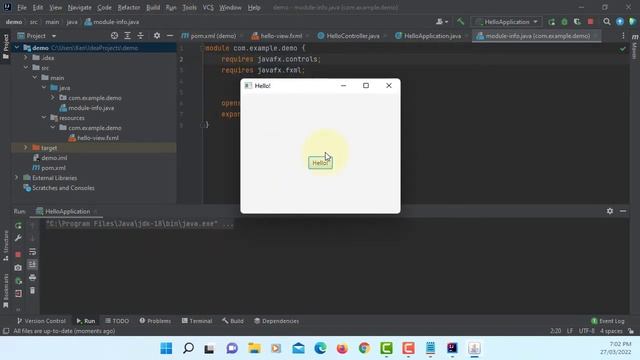Open Project panel settings gear
Screen dimensions: 640x360
pos(157,36)
